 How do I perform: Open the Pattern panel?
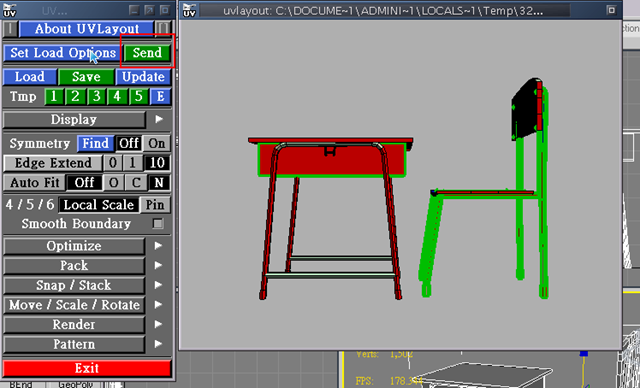tap(74, 344)
